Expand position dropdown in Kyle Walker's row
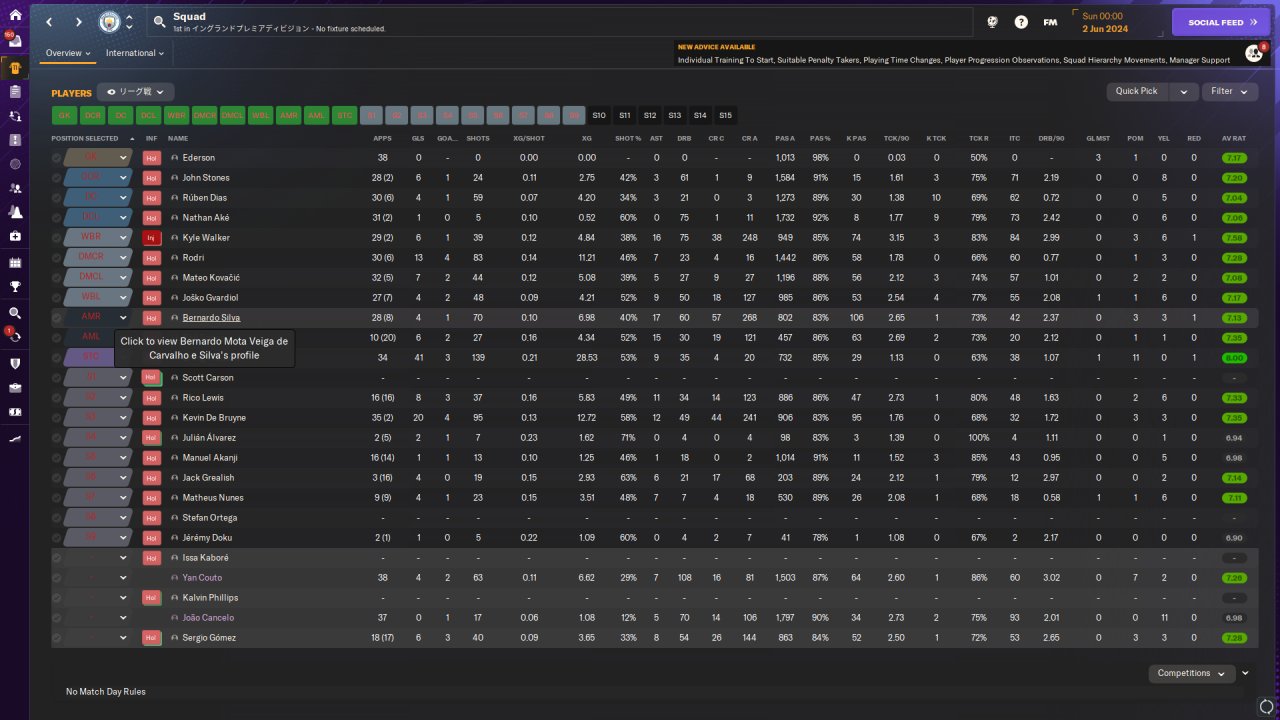 coord(123,238)
